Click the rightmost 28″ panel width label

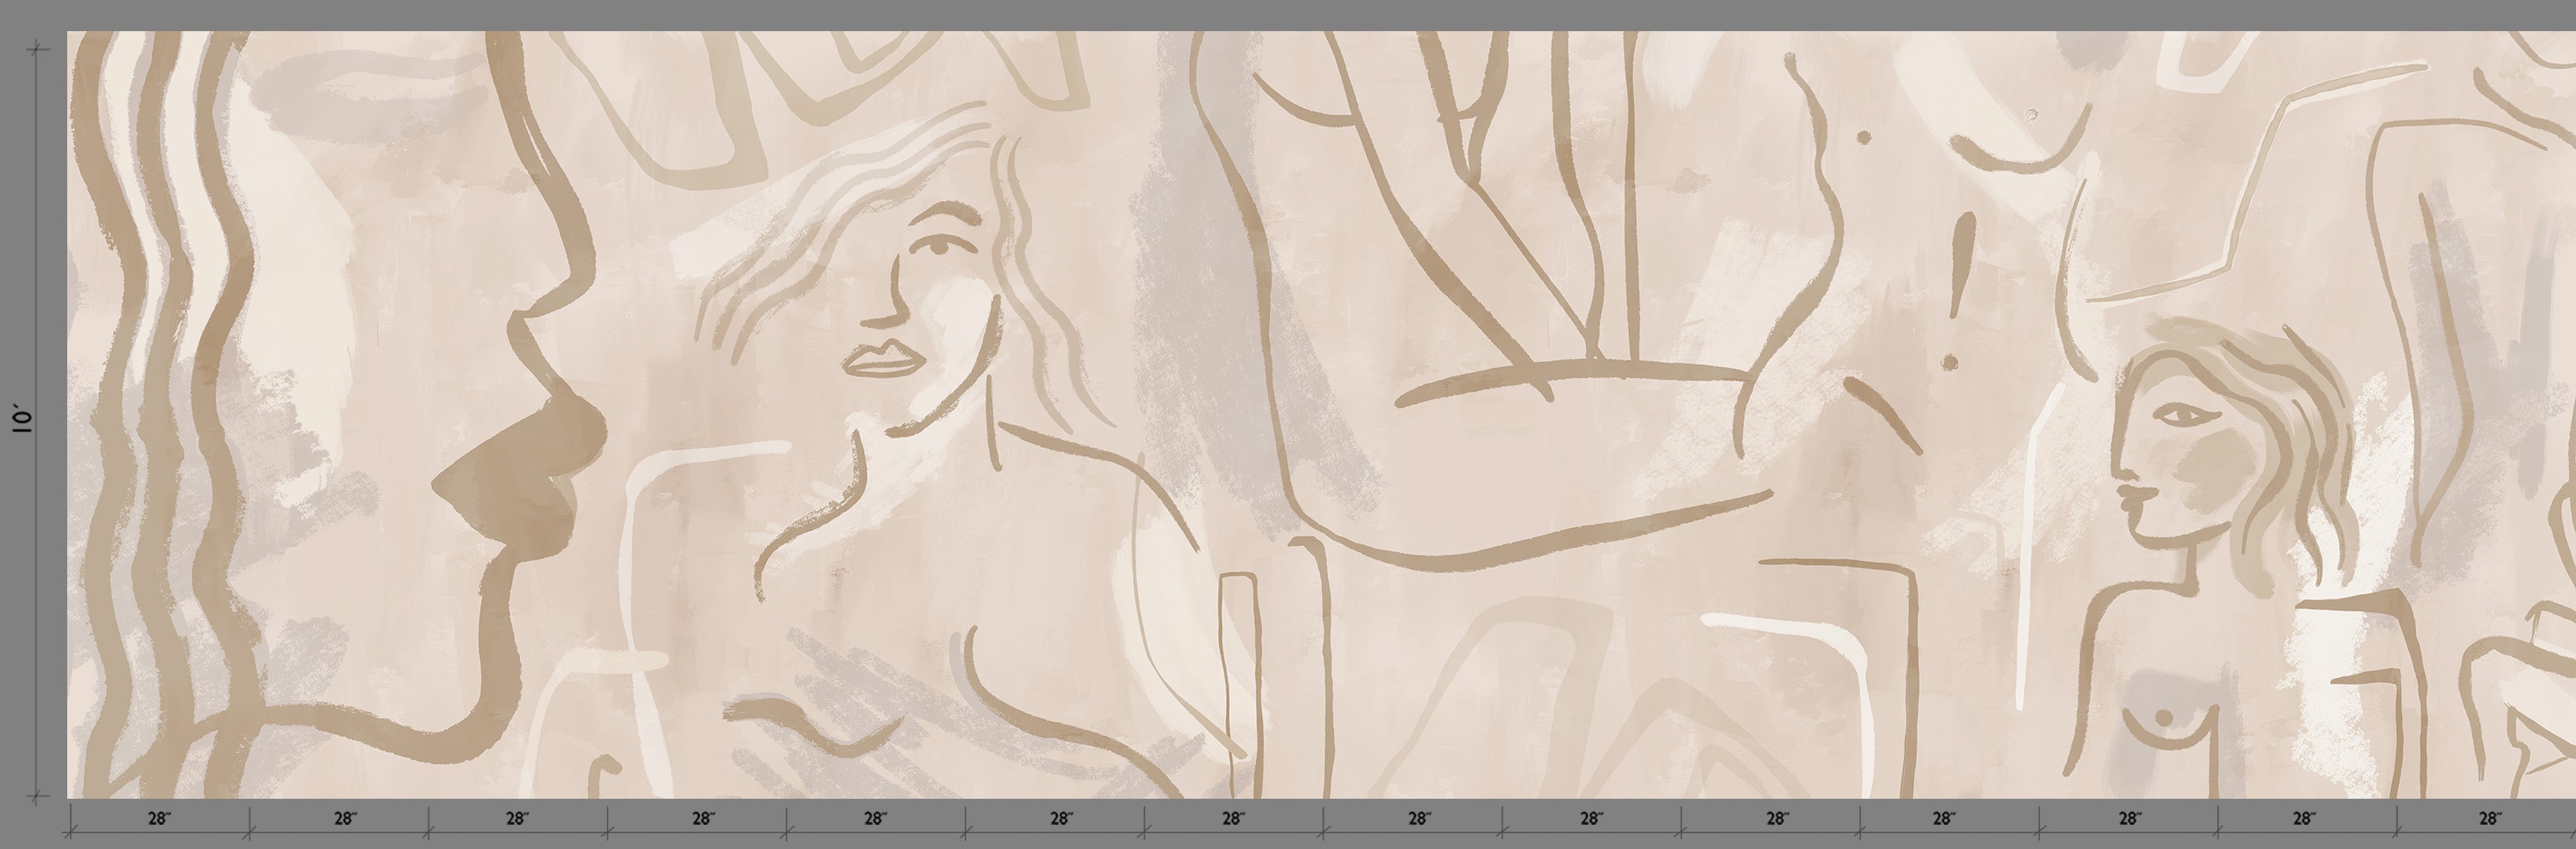pyautogui.click(x=2490, y=819)
